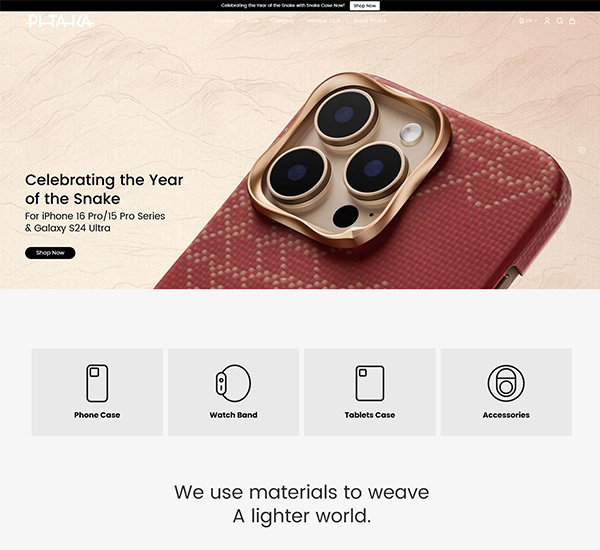600x550 pixels.
Task: Click the black Shop Now hero button
Action: 50,253
